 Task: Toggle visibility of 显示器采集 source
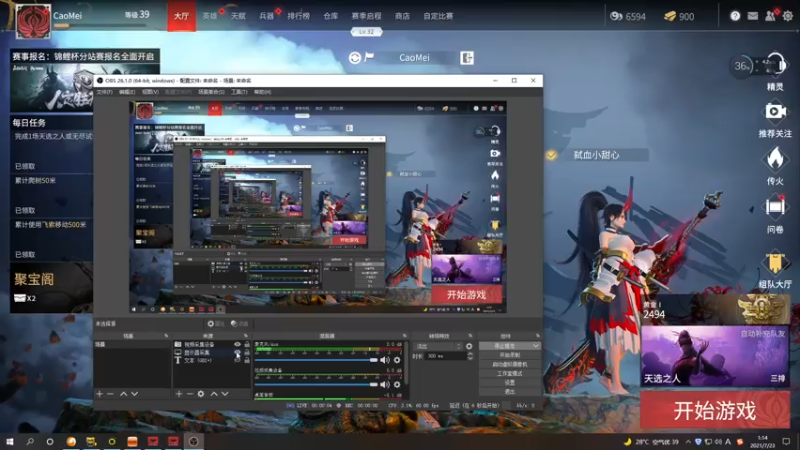click(237, 352)
